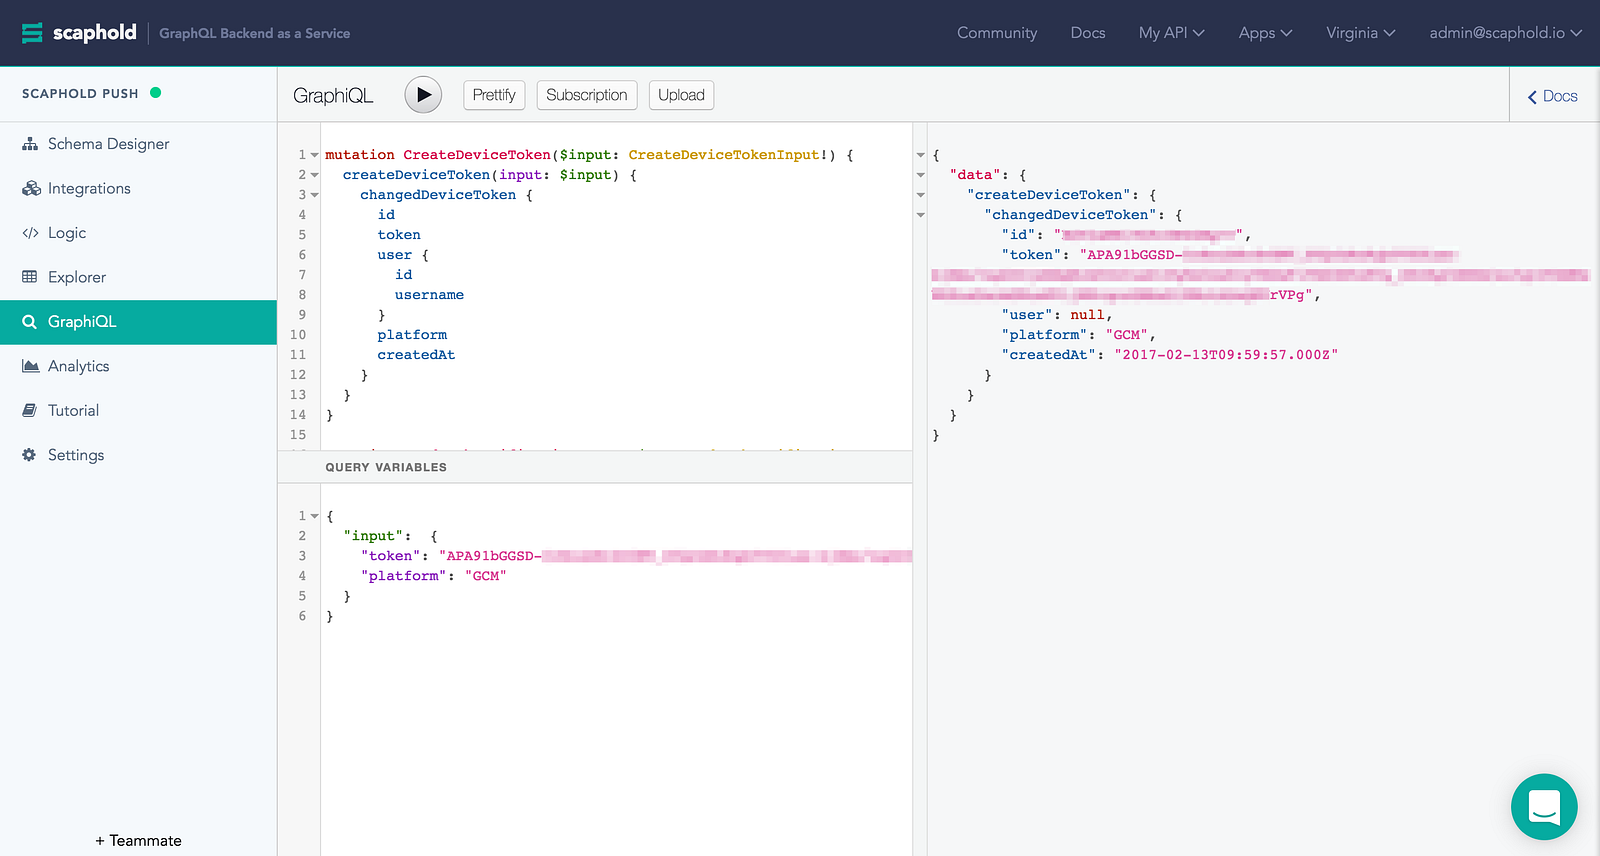Viewport: 1600px width, 856px height.
Task: Click the Logic code icon
Action: [30, 233]
